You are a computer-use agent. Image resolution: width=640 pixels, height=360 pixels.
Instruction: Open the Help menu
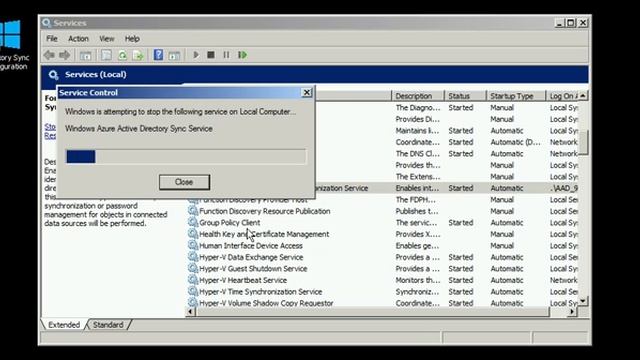(132, 39)
